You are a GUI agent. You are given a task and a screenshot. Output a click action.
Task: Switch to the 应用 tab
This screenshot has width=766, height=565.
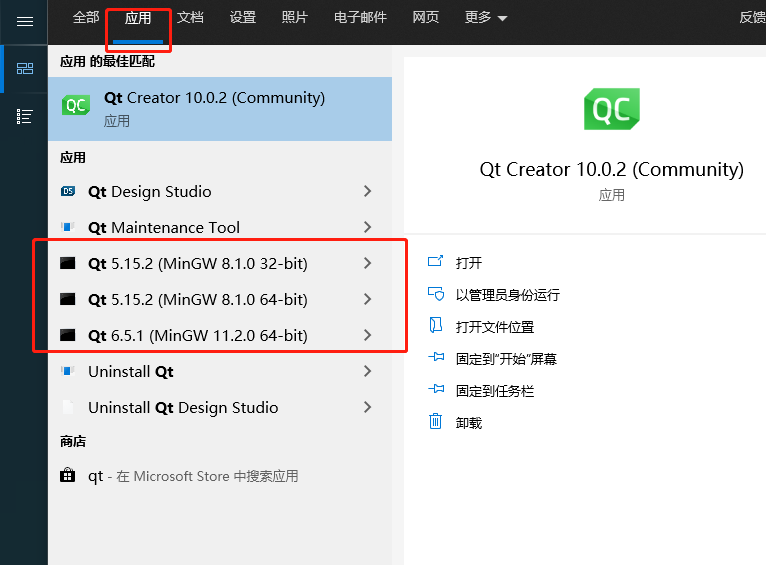pyautogui.click(x=138, y=19)
